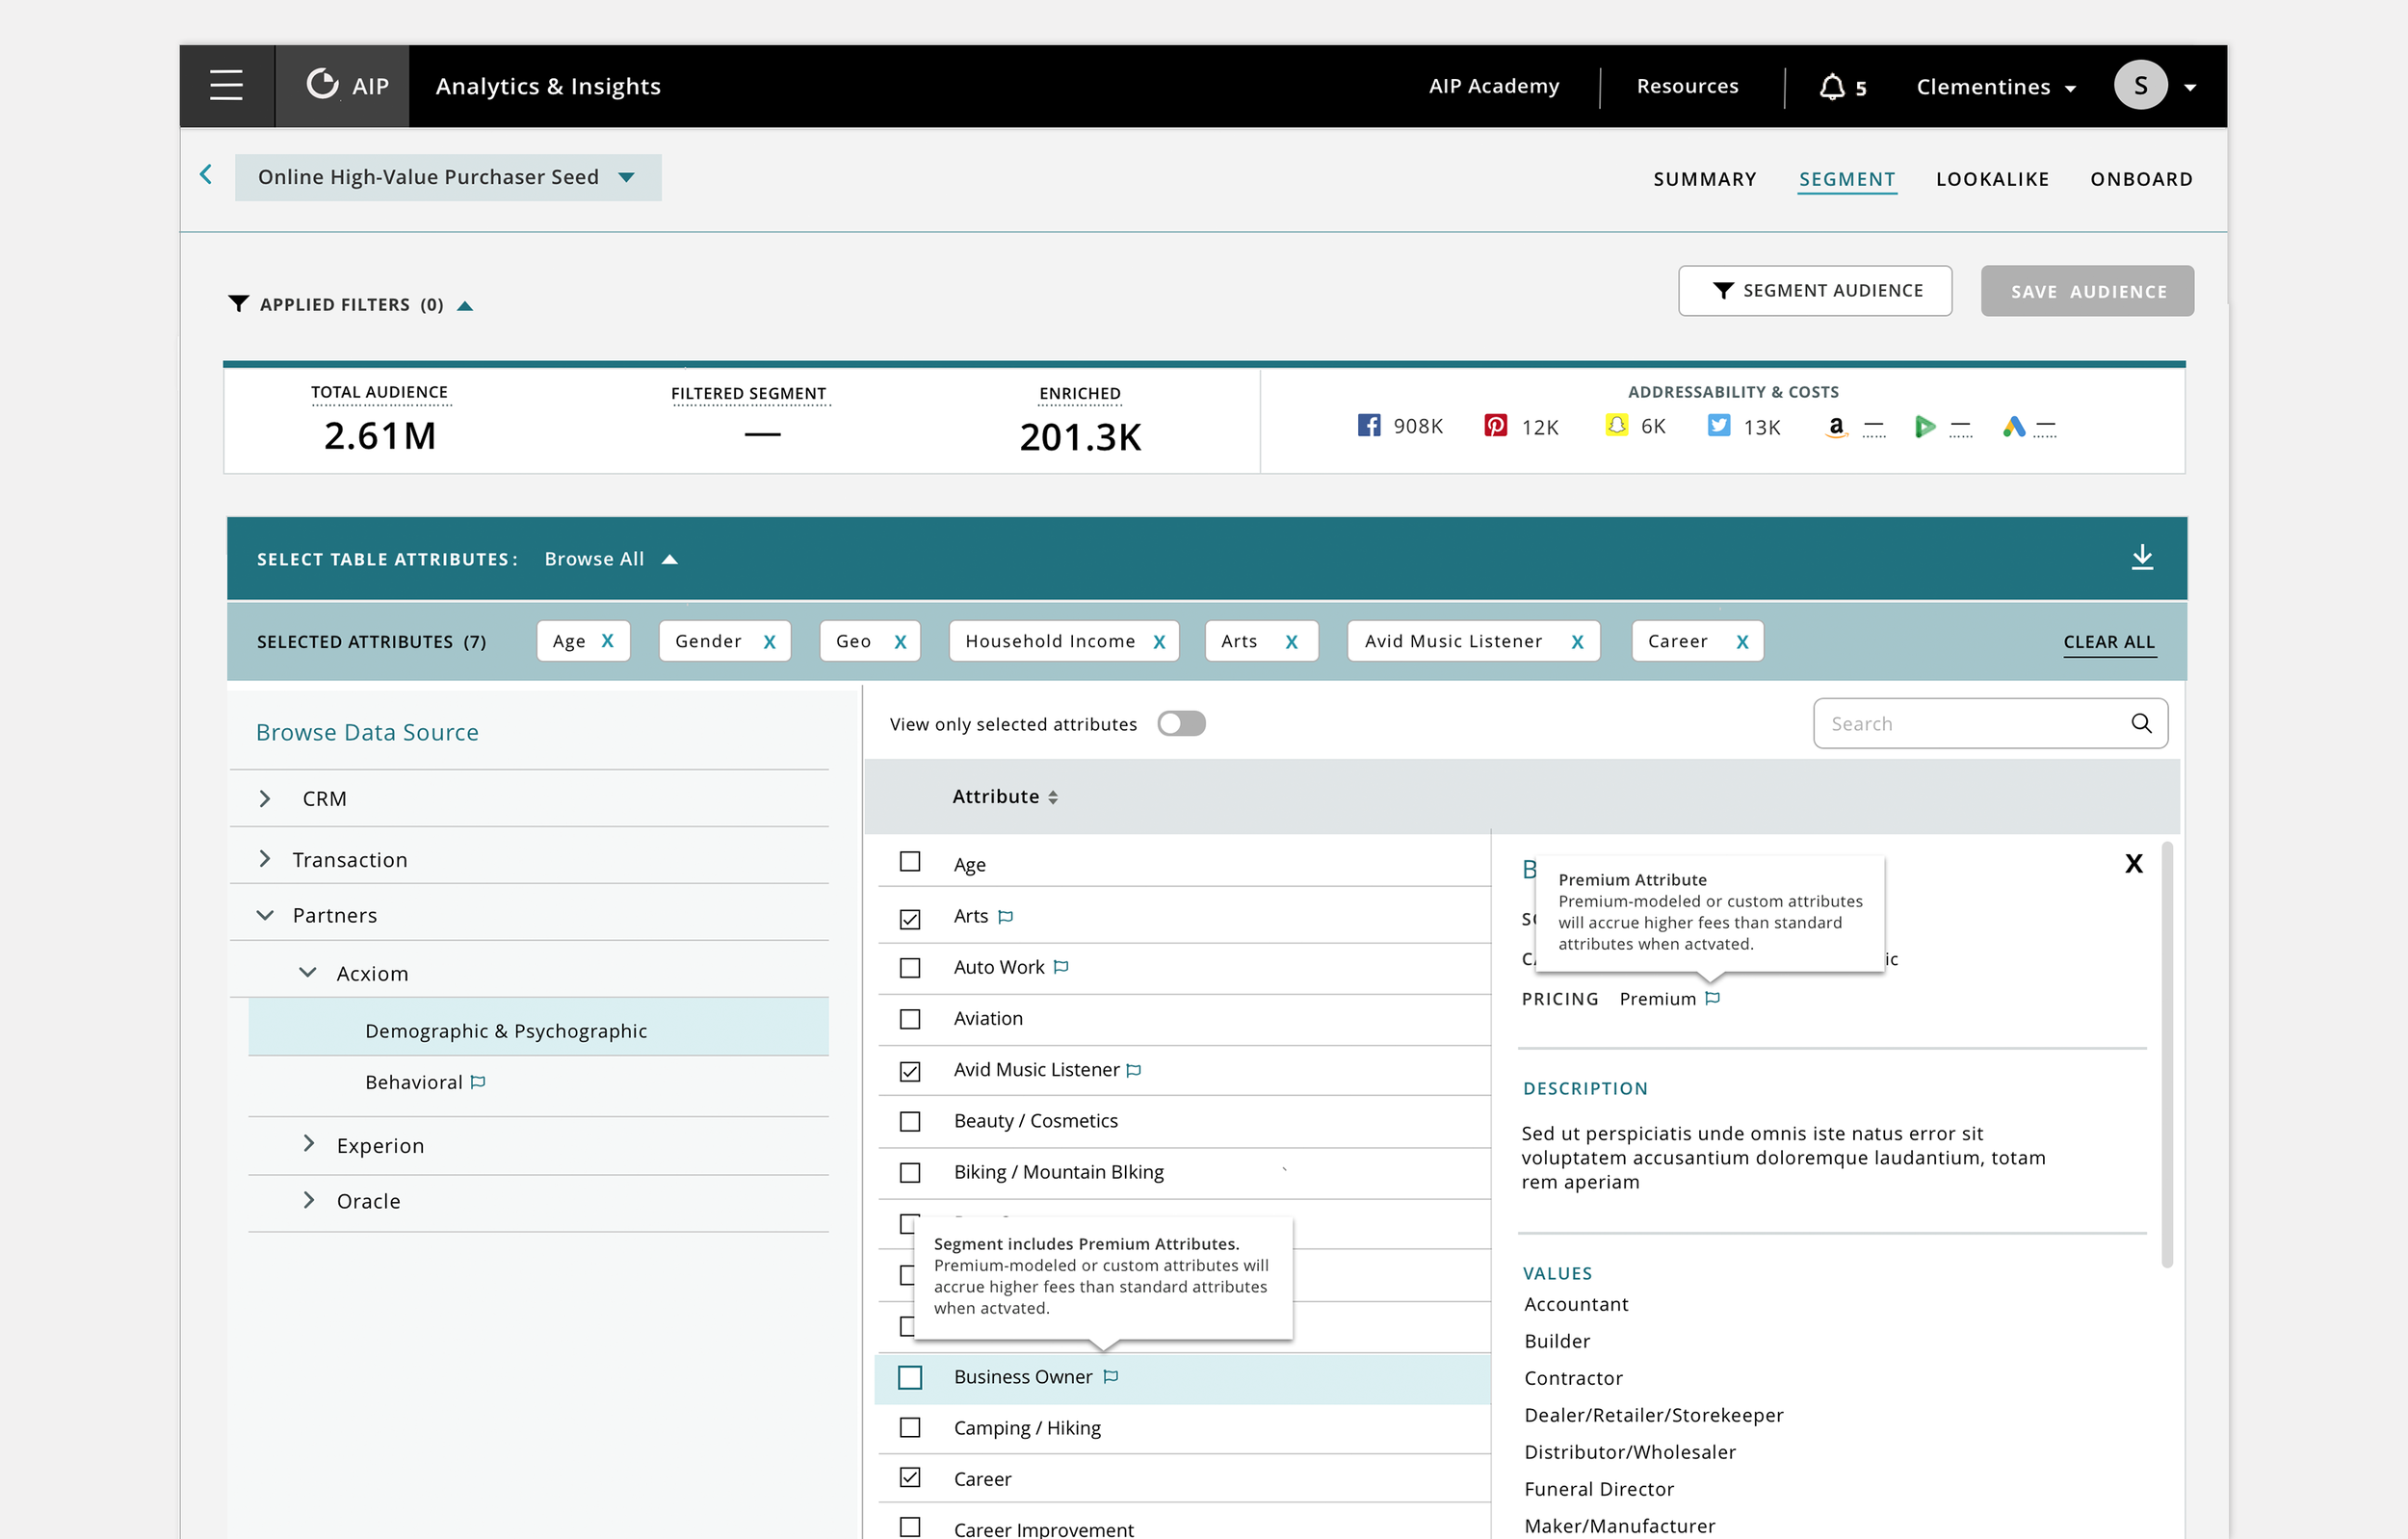Switch to the Onboard tab

coord(2141,179)
